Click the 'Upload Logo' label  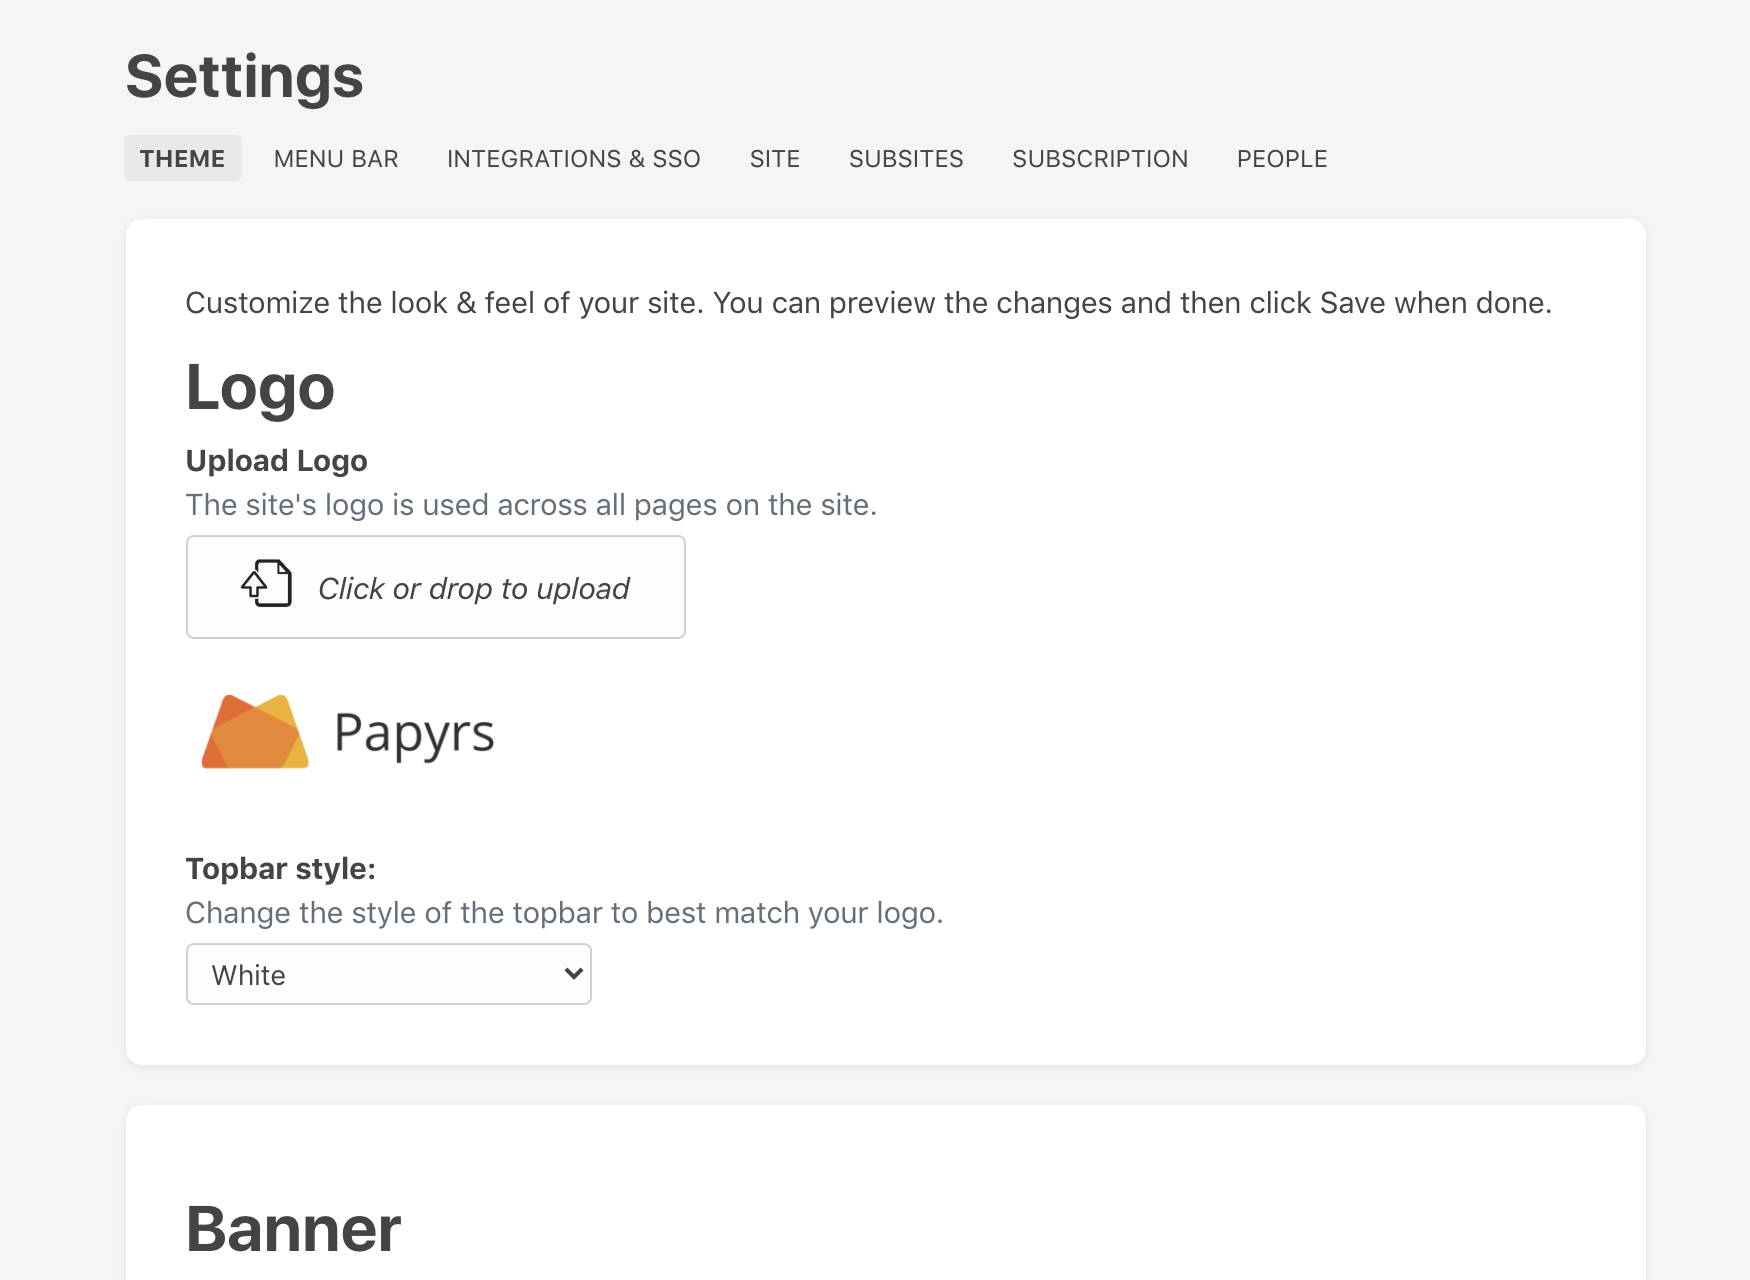click(277, 460)
